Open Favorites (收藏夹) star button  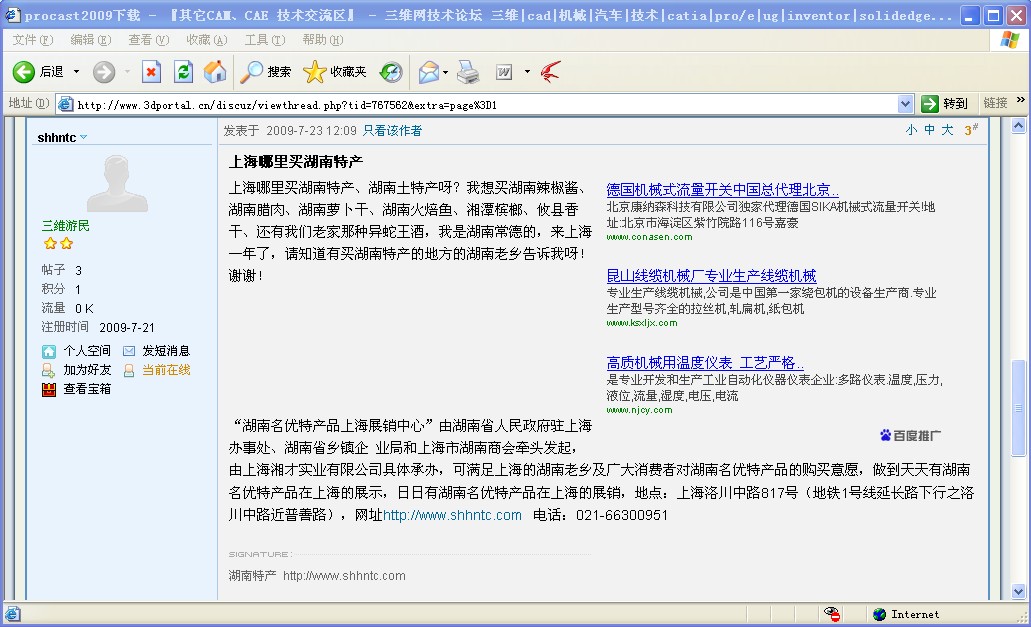[x=335, y=72]
